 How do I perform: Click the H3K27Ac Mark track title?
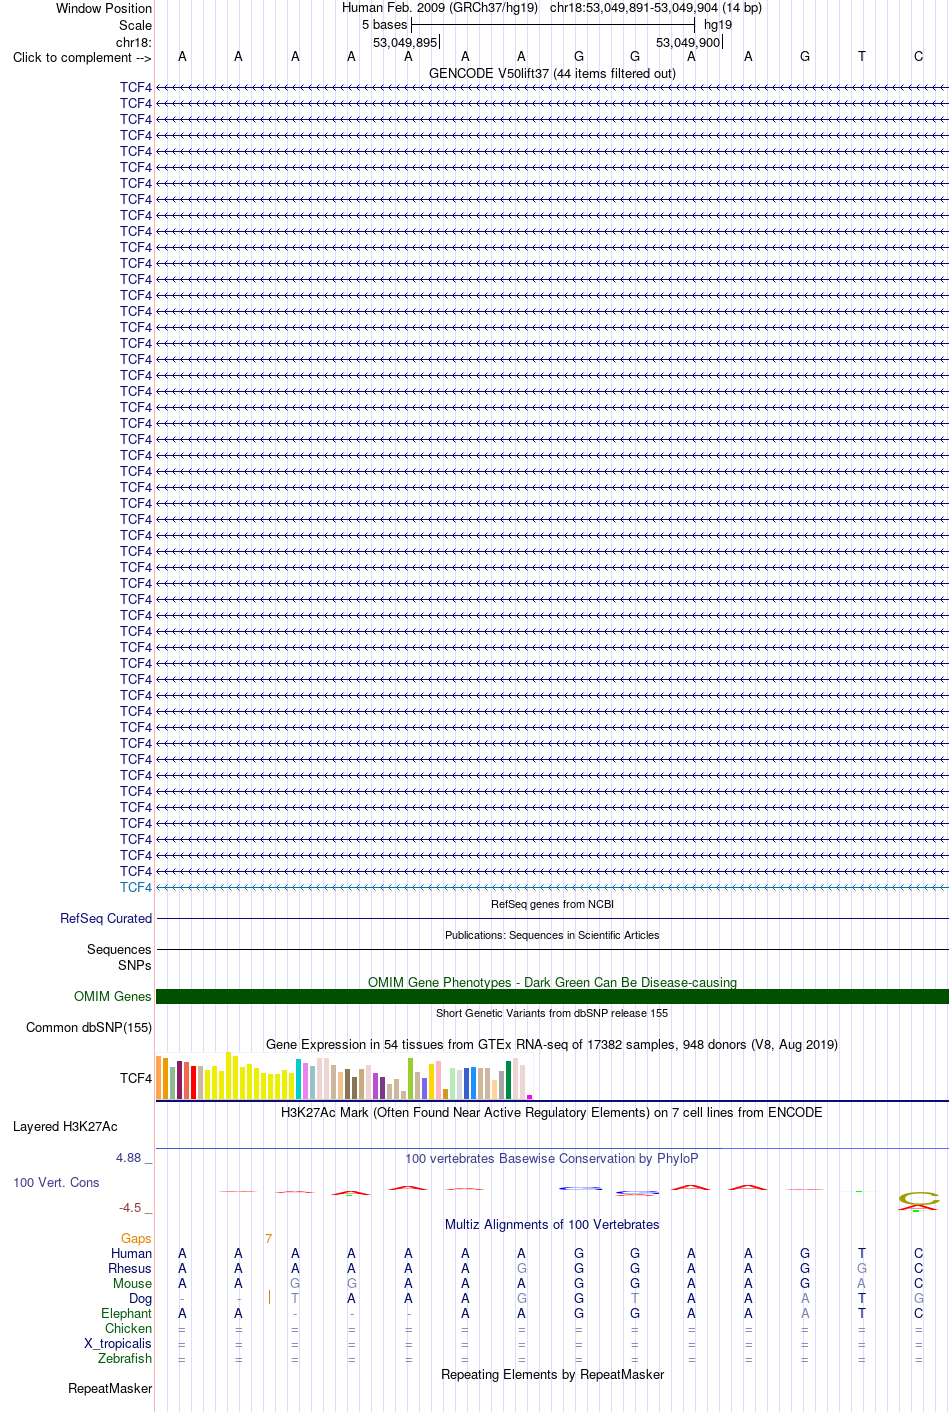click(x=552, y=1112)
